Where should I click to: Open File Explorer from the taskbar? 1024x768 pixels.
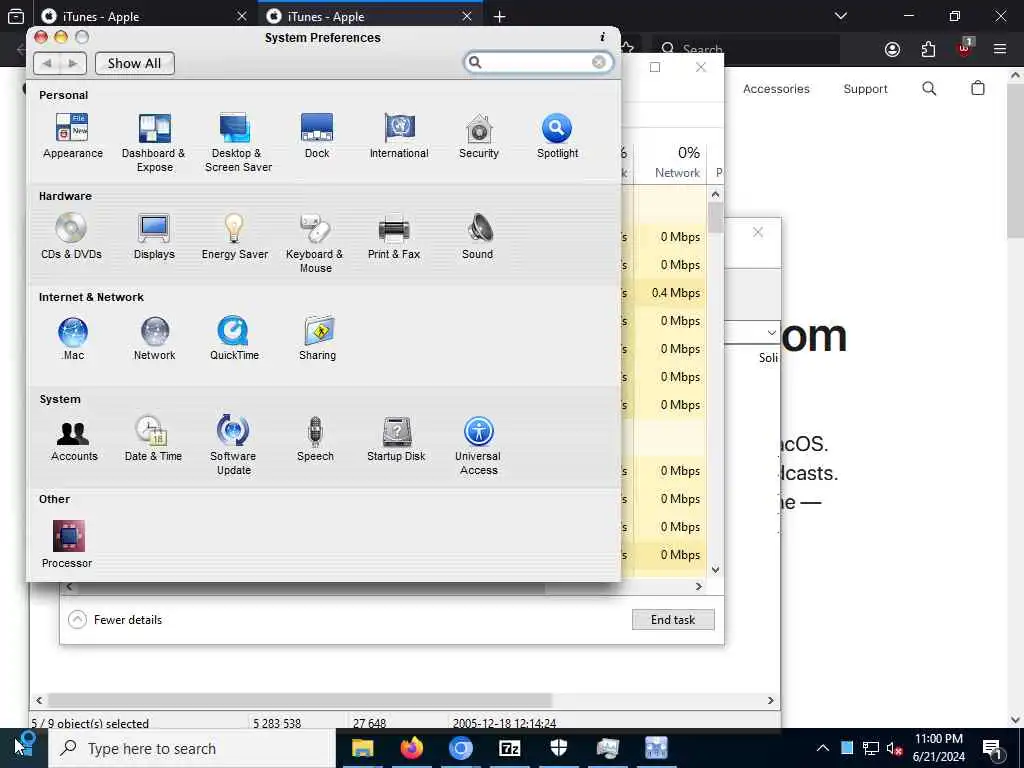pos(362,748)
